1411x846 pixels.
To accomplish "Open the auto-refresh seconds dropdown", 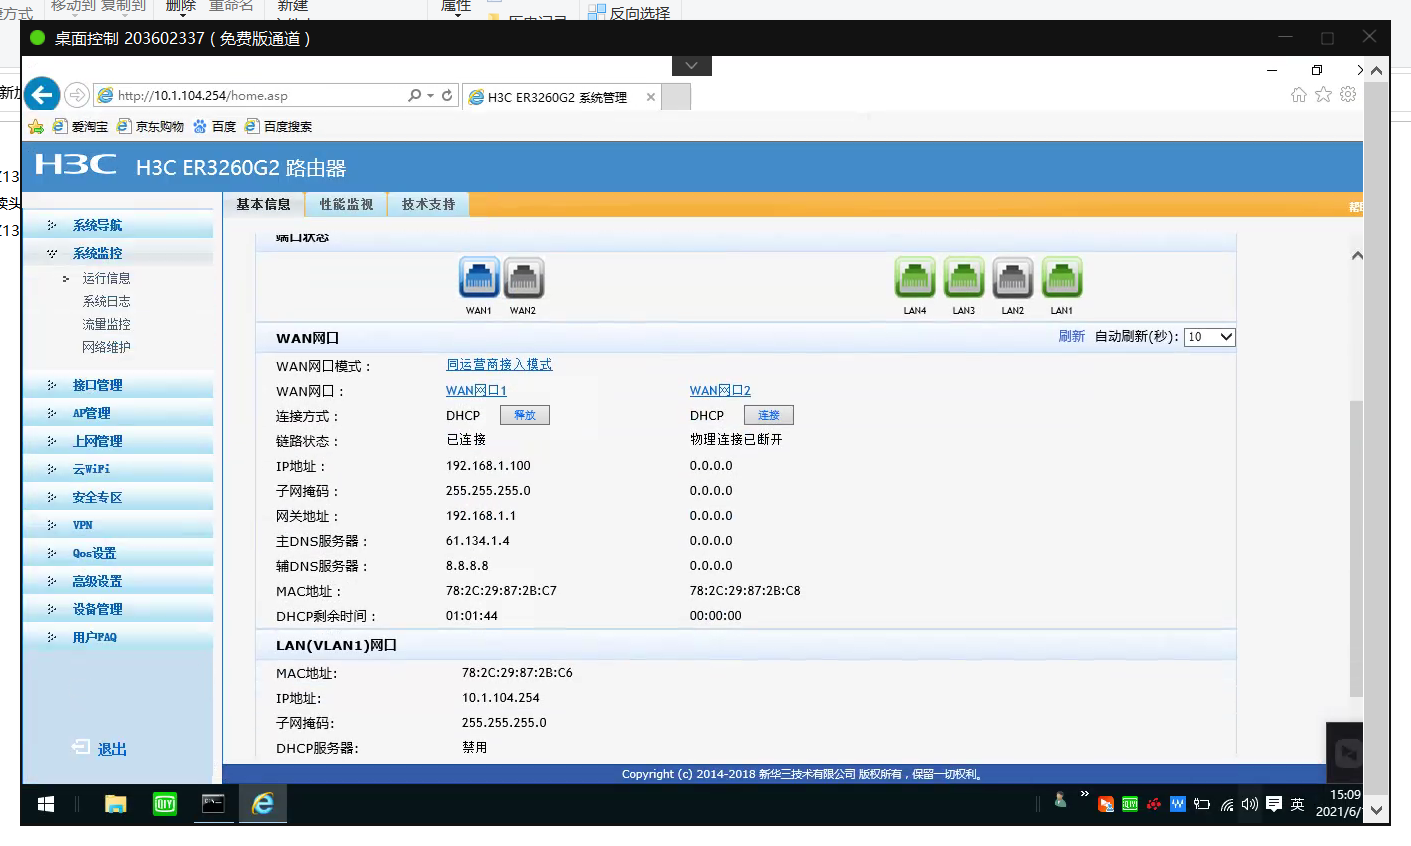I will coord(1209,337).
